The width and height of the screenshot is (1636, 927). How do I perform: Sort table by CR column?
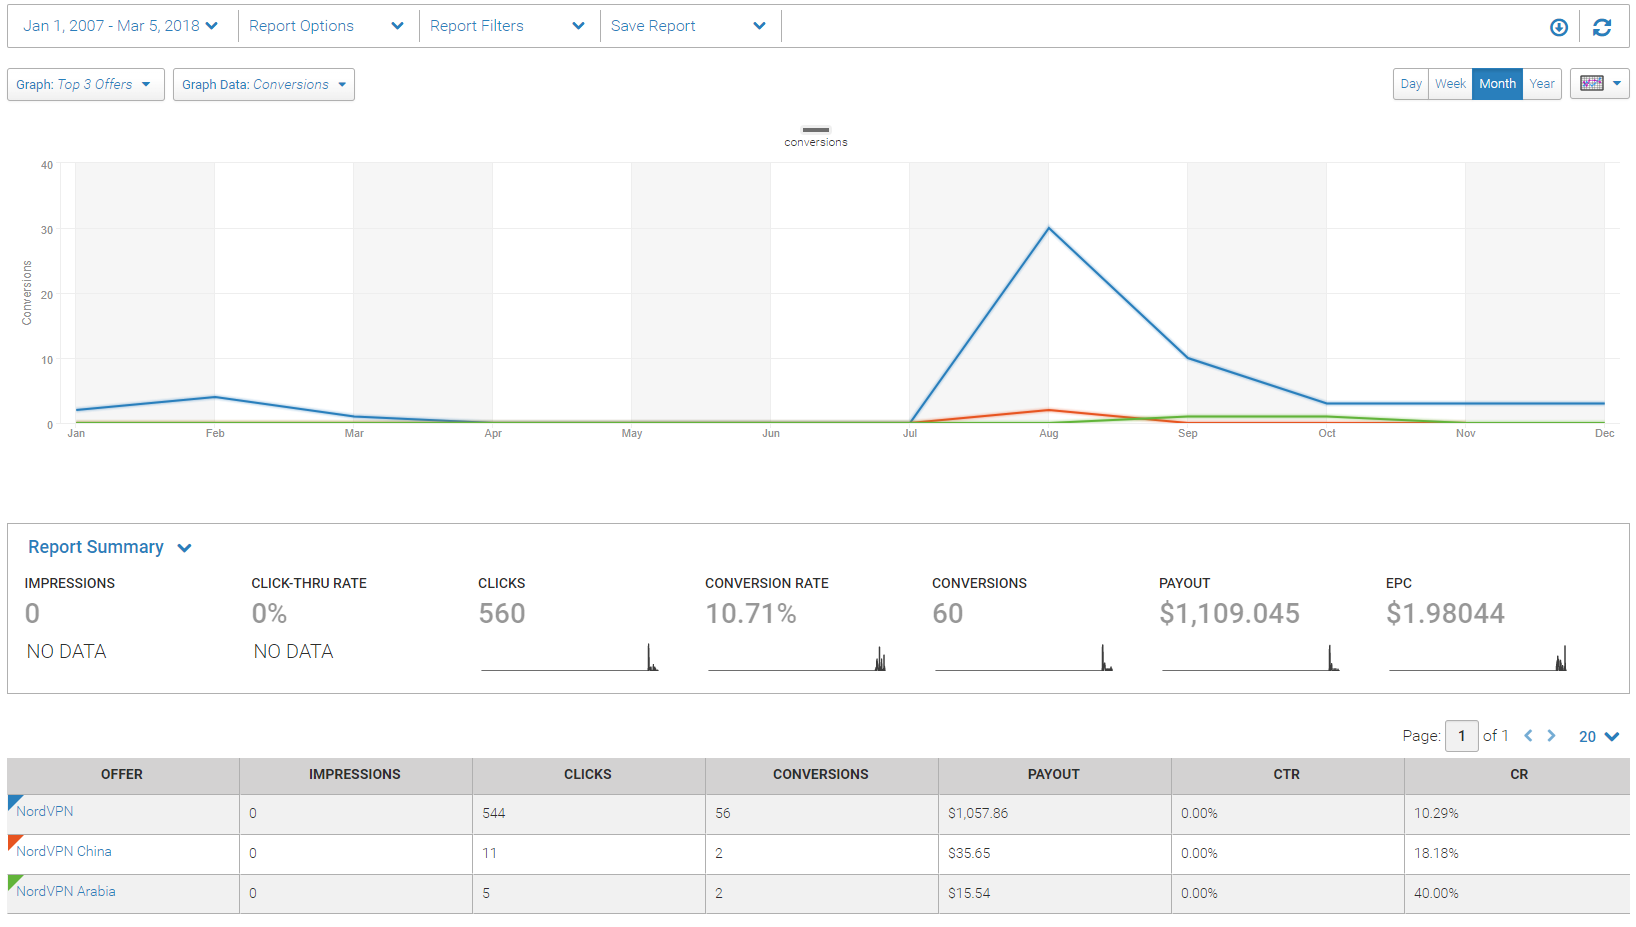click(x=1519, y=775)
